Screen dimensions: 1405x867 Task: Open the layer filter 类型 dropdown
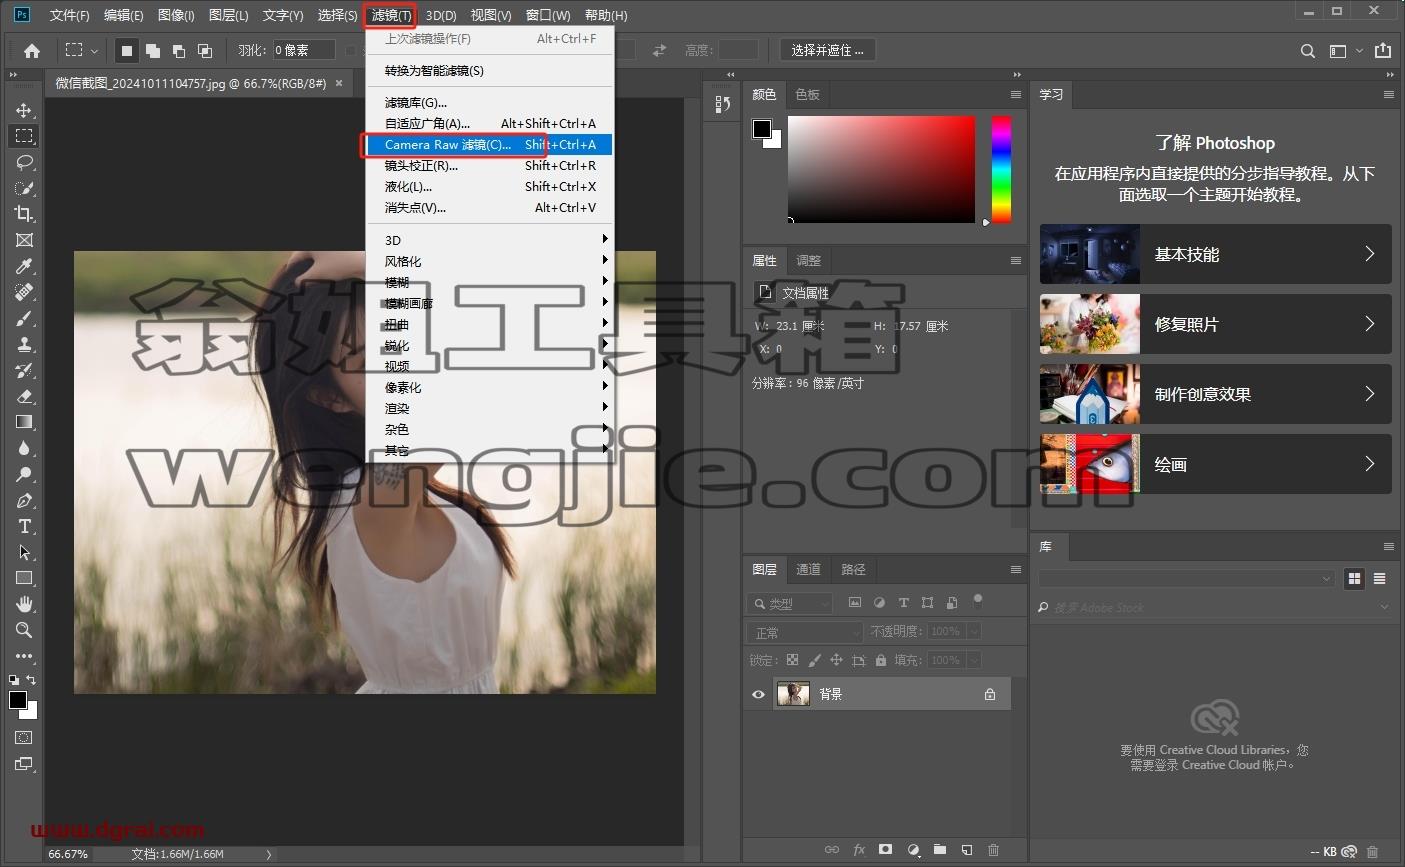tap(790, 603)
